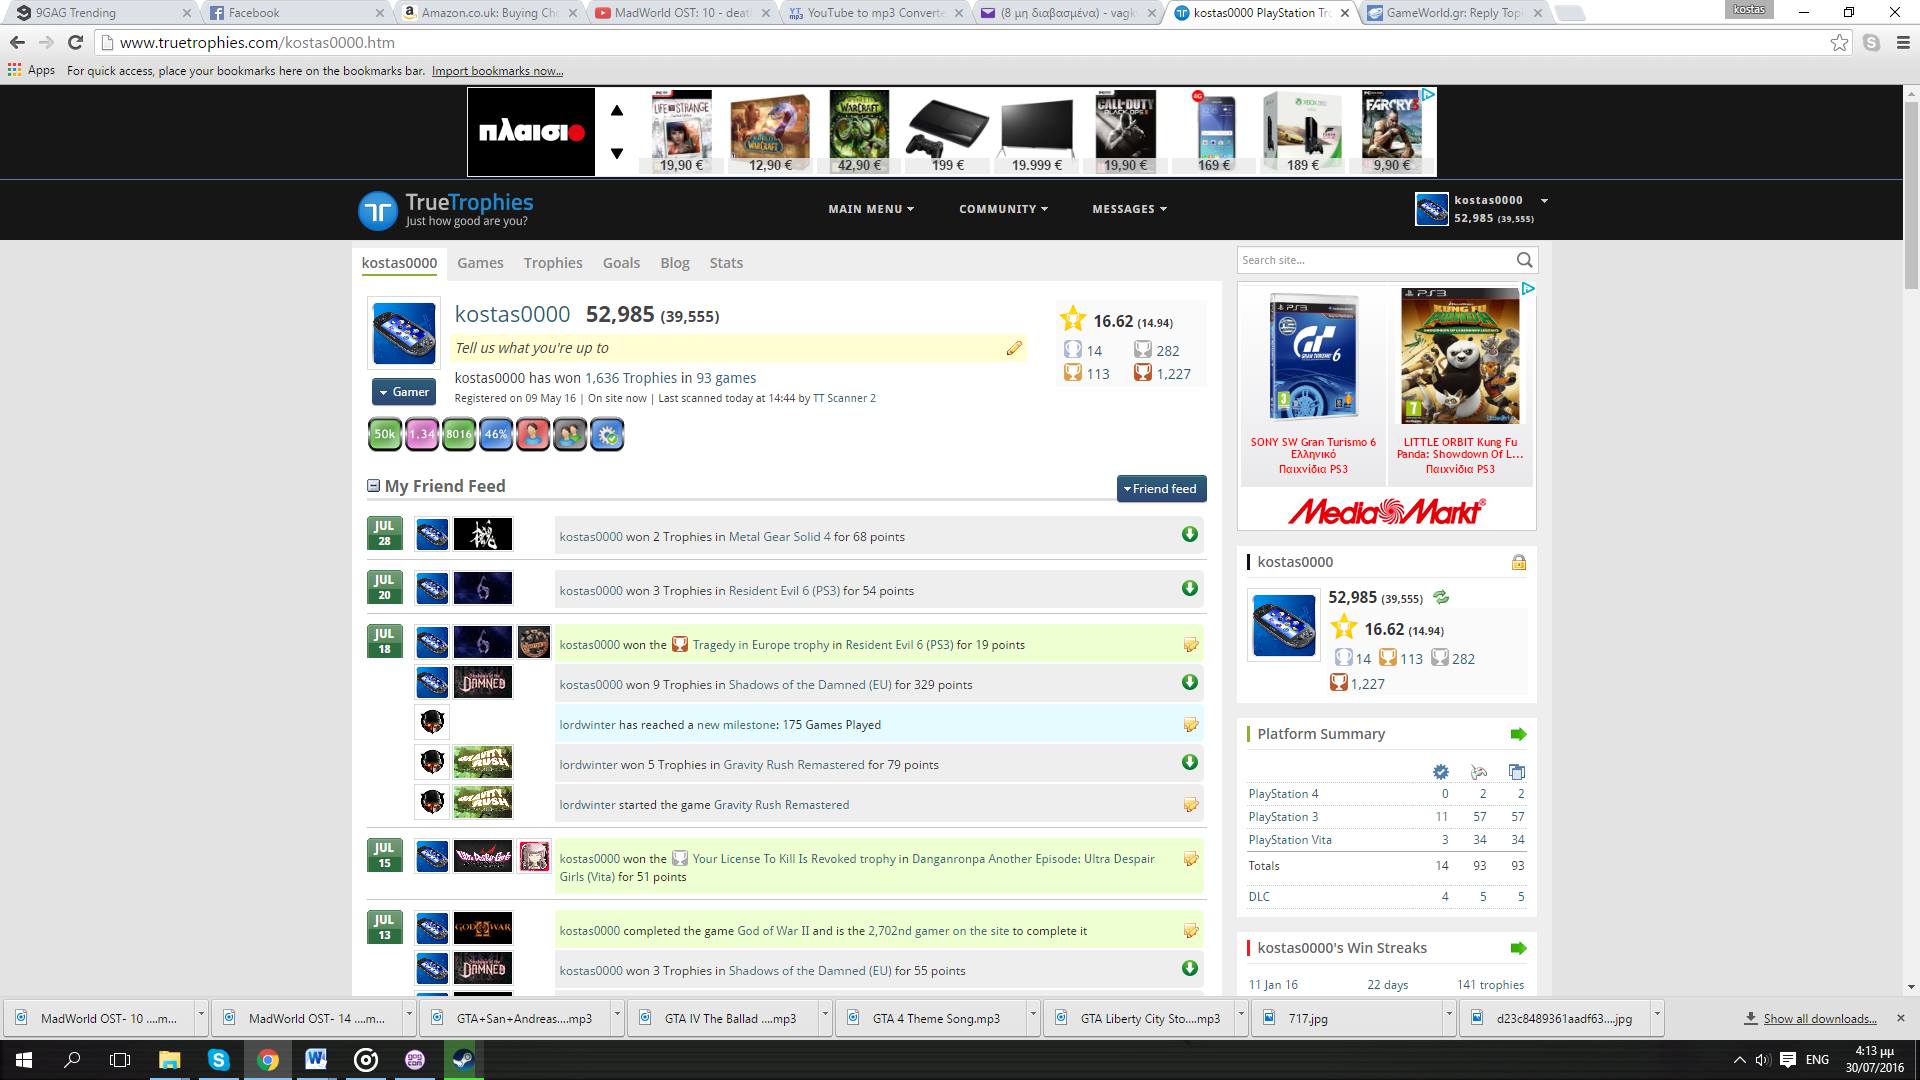Select the Games profile tab

click(480, 263)
